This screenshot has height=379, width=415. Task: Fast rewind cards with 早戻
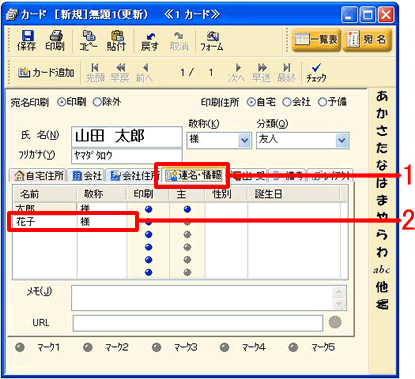[120, 73]
